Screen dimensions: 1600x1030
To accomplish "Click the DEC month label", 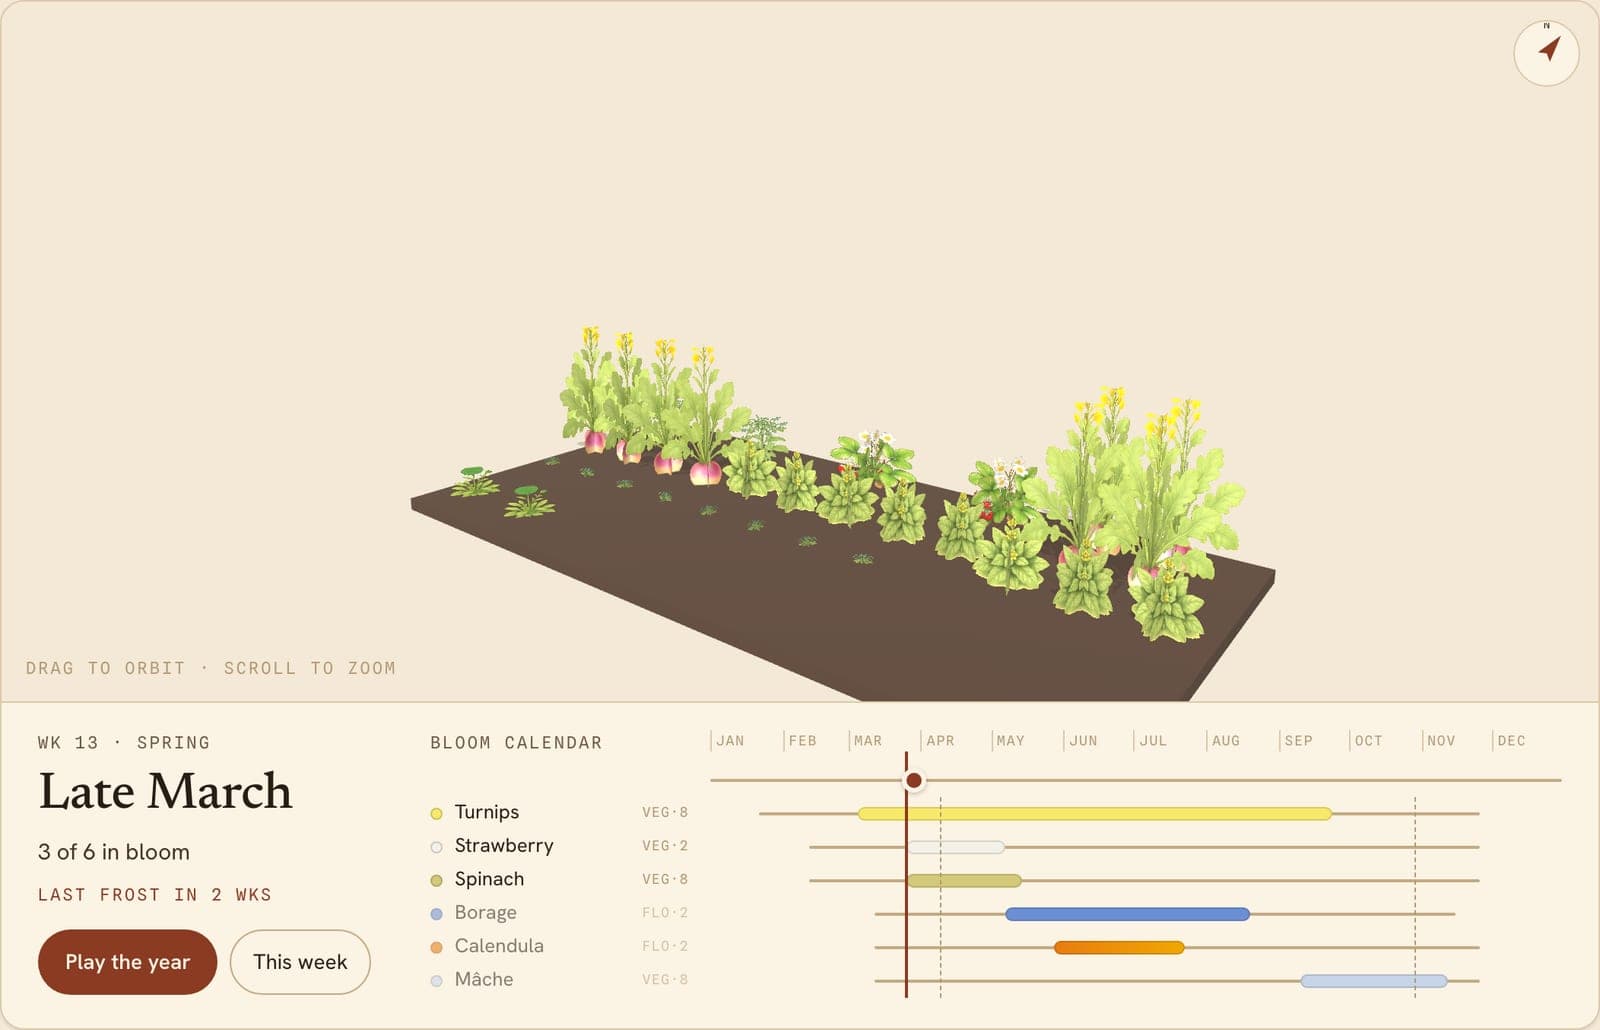I will pyautogui.click(x=1511, y=741).
